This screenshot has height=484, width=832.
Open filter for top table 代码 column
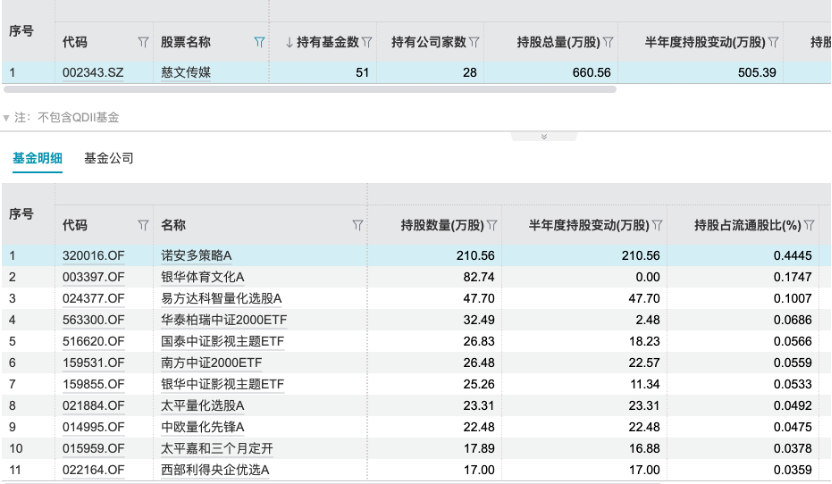(143, 42)
